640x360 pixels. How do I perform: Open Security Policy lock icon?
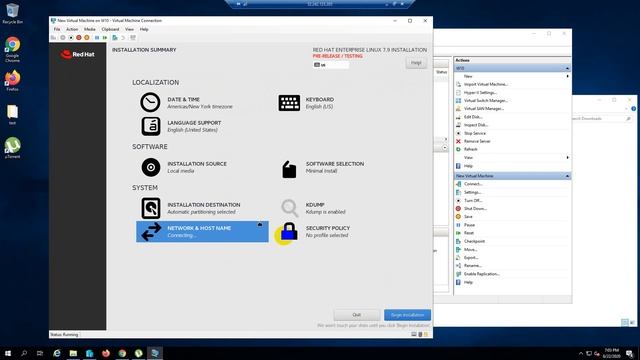[289, 231]
